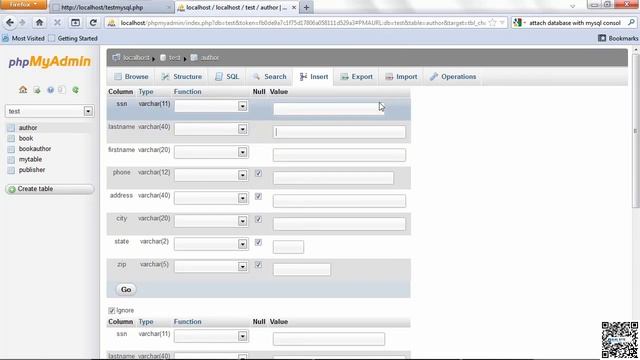
Task: Click the green reload navigation icon in sidebar
Action: [x=76, y=90]
